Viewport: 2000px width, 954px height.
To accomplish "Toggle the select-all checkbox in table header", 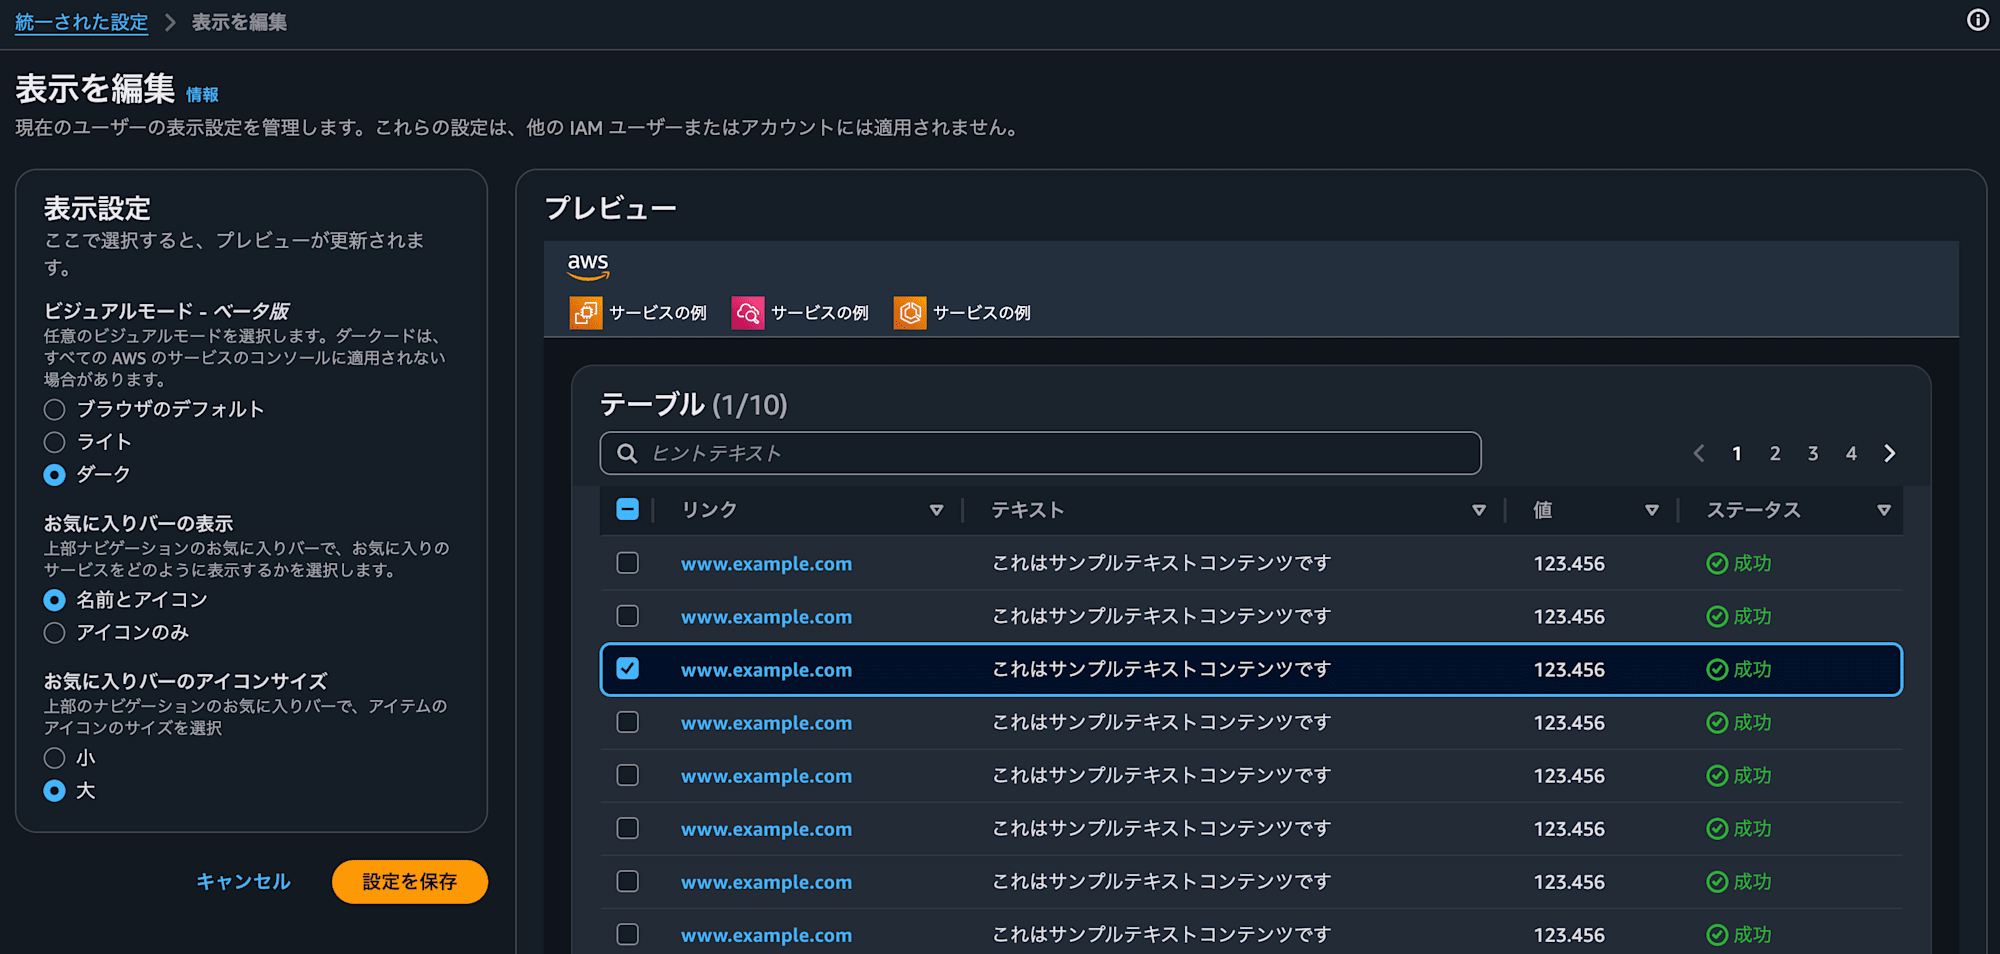I will (x=628, y=509).
